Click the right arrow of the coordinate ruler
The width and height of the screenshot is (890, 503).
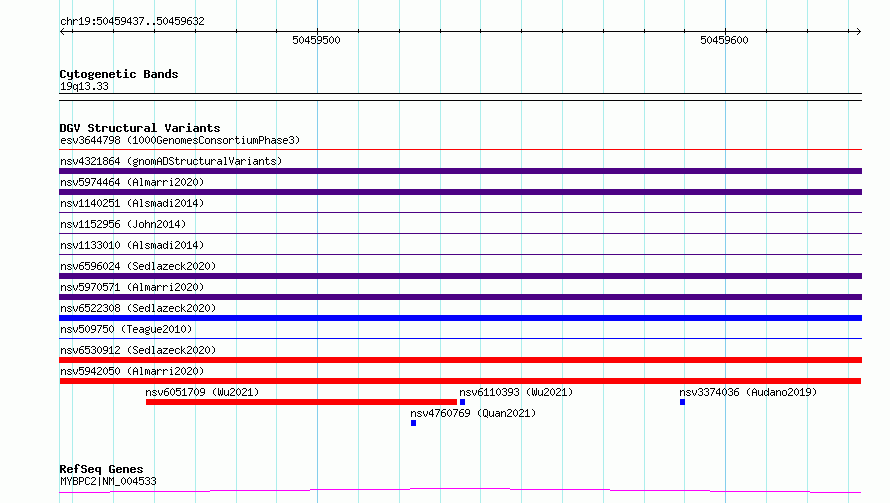858,31
